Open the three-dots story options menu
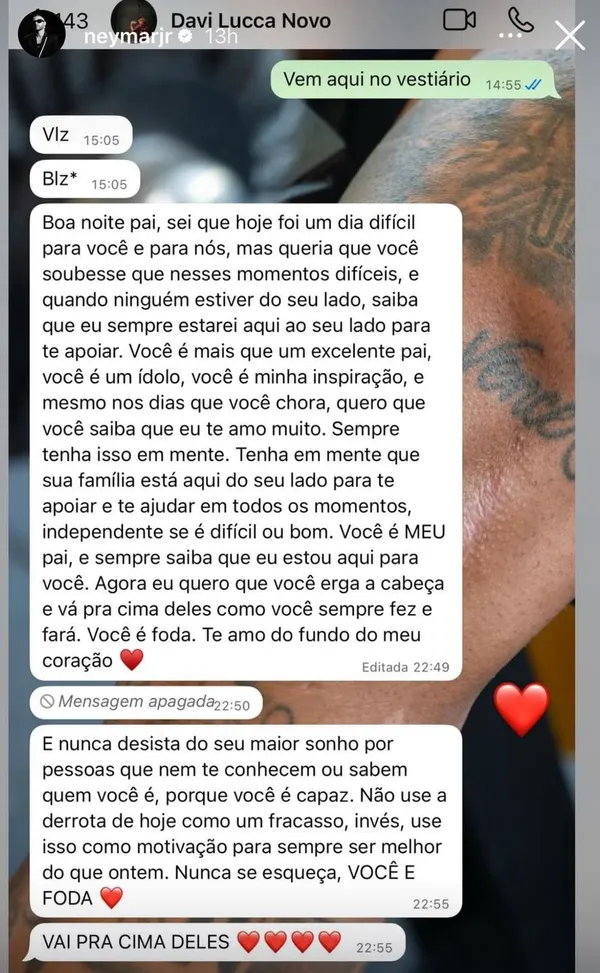Image resolution: width=600 pixels, height=973 pixels. (510, 36)
